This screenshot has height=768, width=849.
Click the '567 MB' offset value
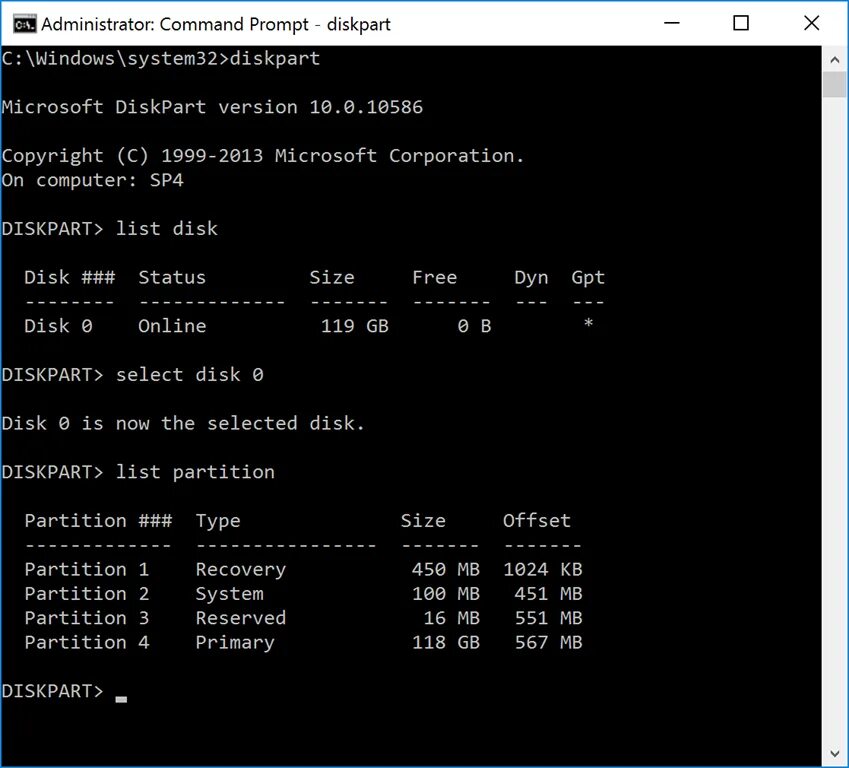(x=548, y=642)
